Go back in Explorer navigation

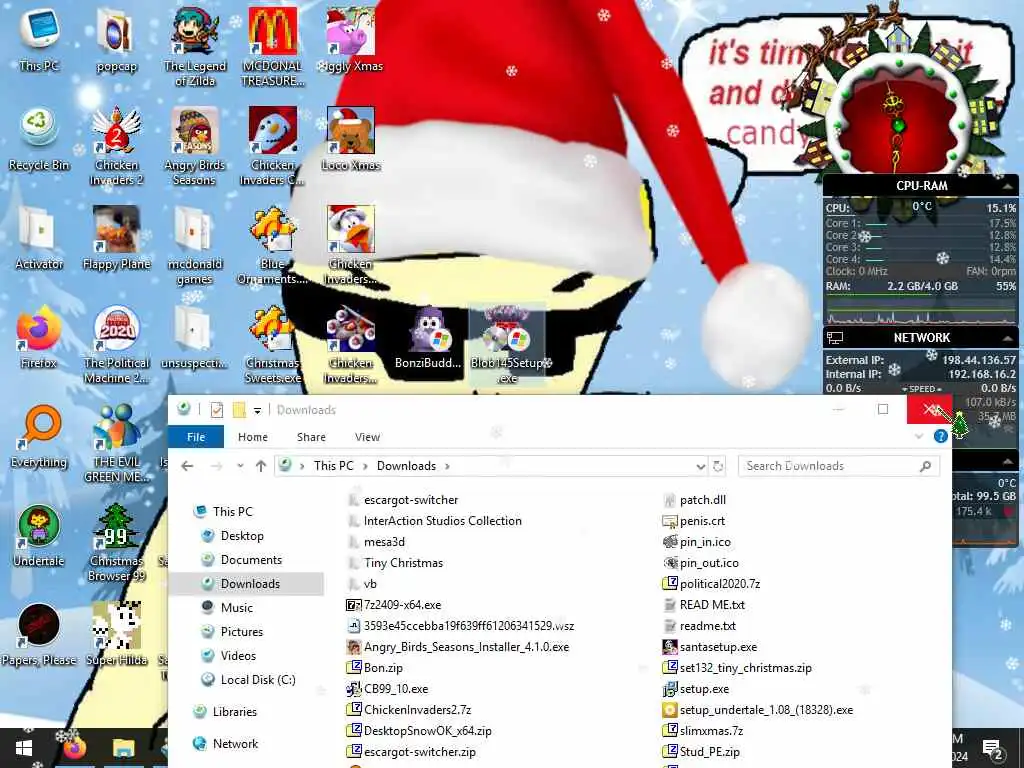(x=187, y=466)
